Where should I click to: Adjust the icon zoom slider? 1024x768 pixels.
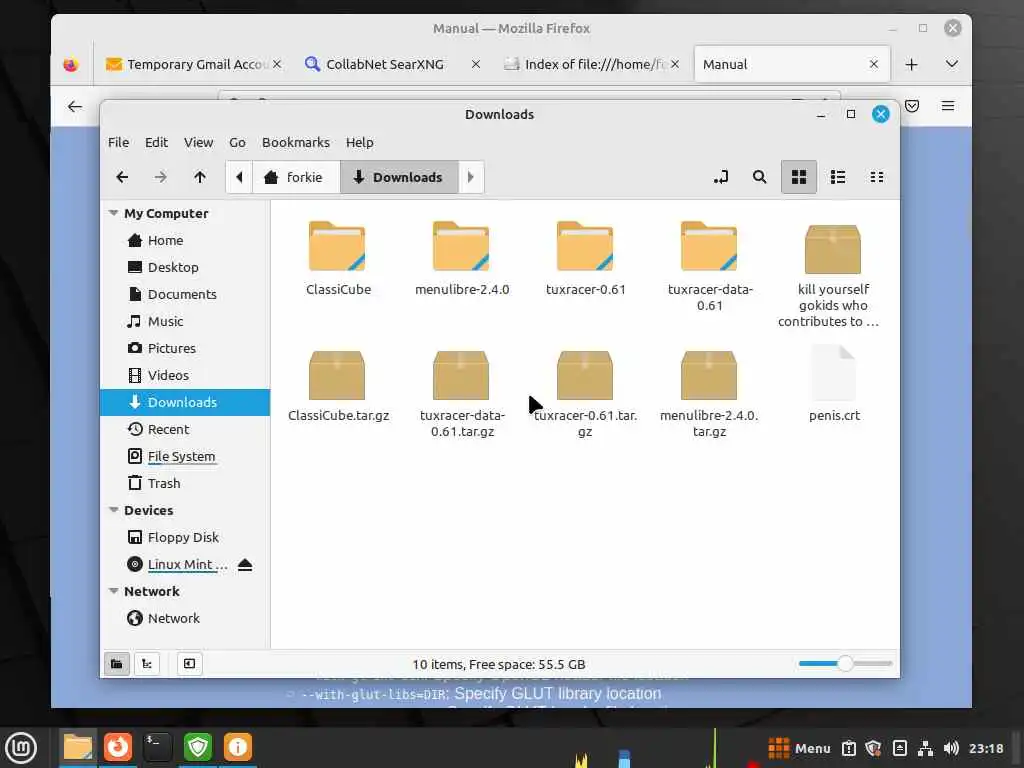coord(845,664)
